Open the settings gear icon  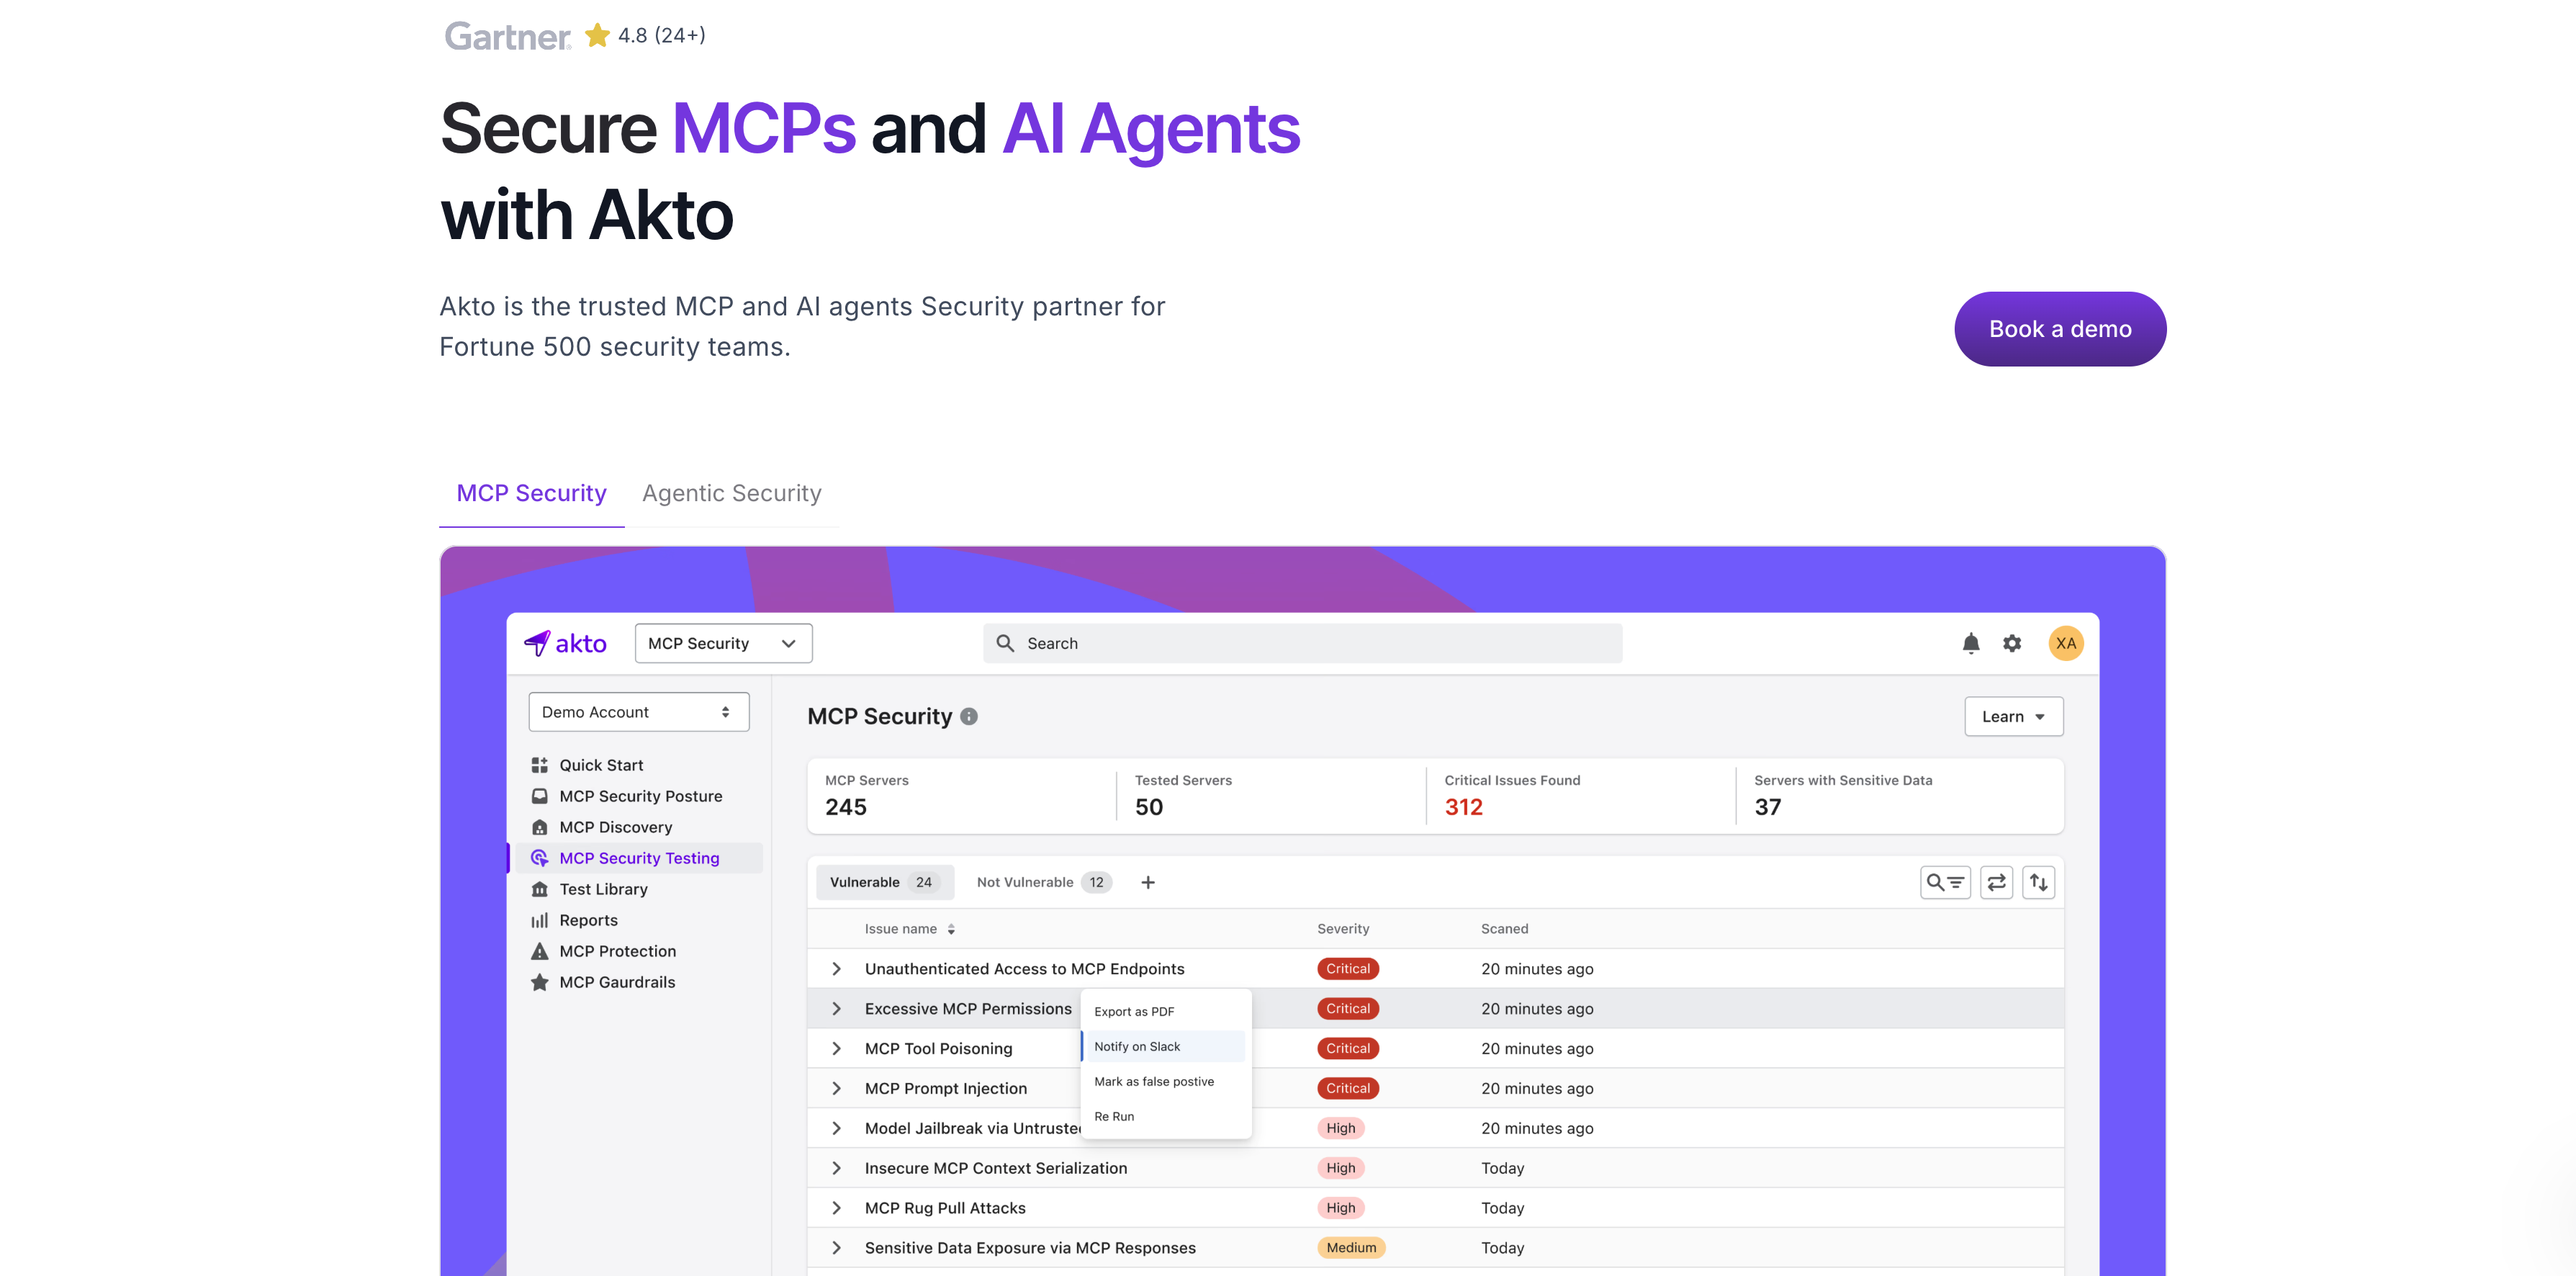click(x=2012, y=643)
